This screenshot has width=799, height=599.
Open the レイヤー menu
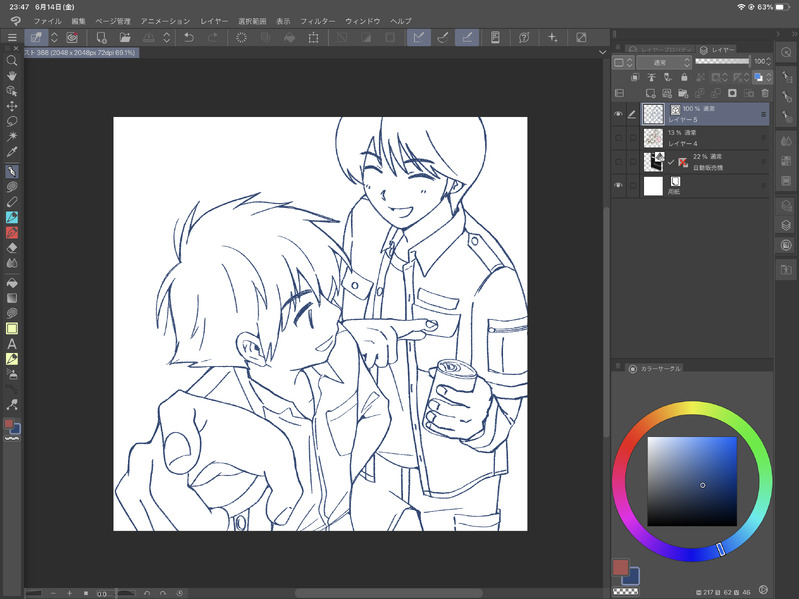[214, 21]
